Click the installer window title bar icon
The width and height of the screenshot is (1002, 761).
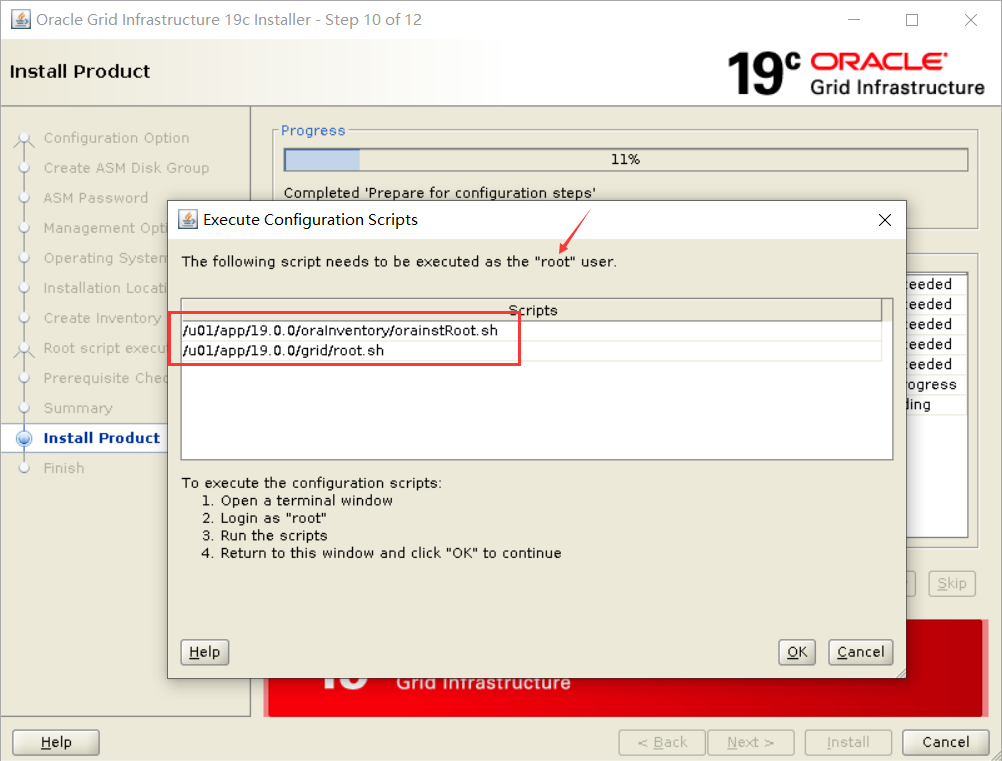pos(20,19)
